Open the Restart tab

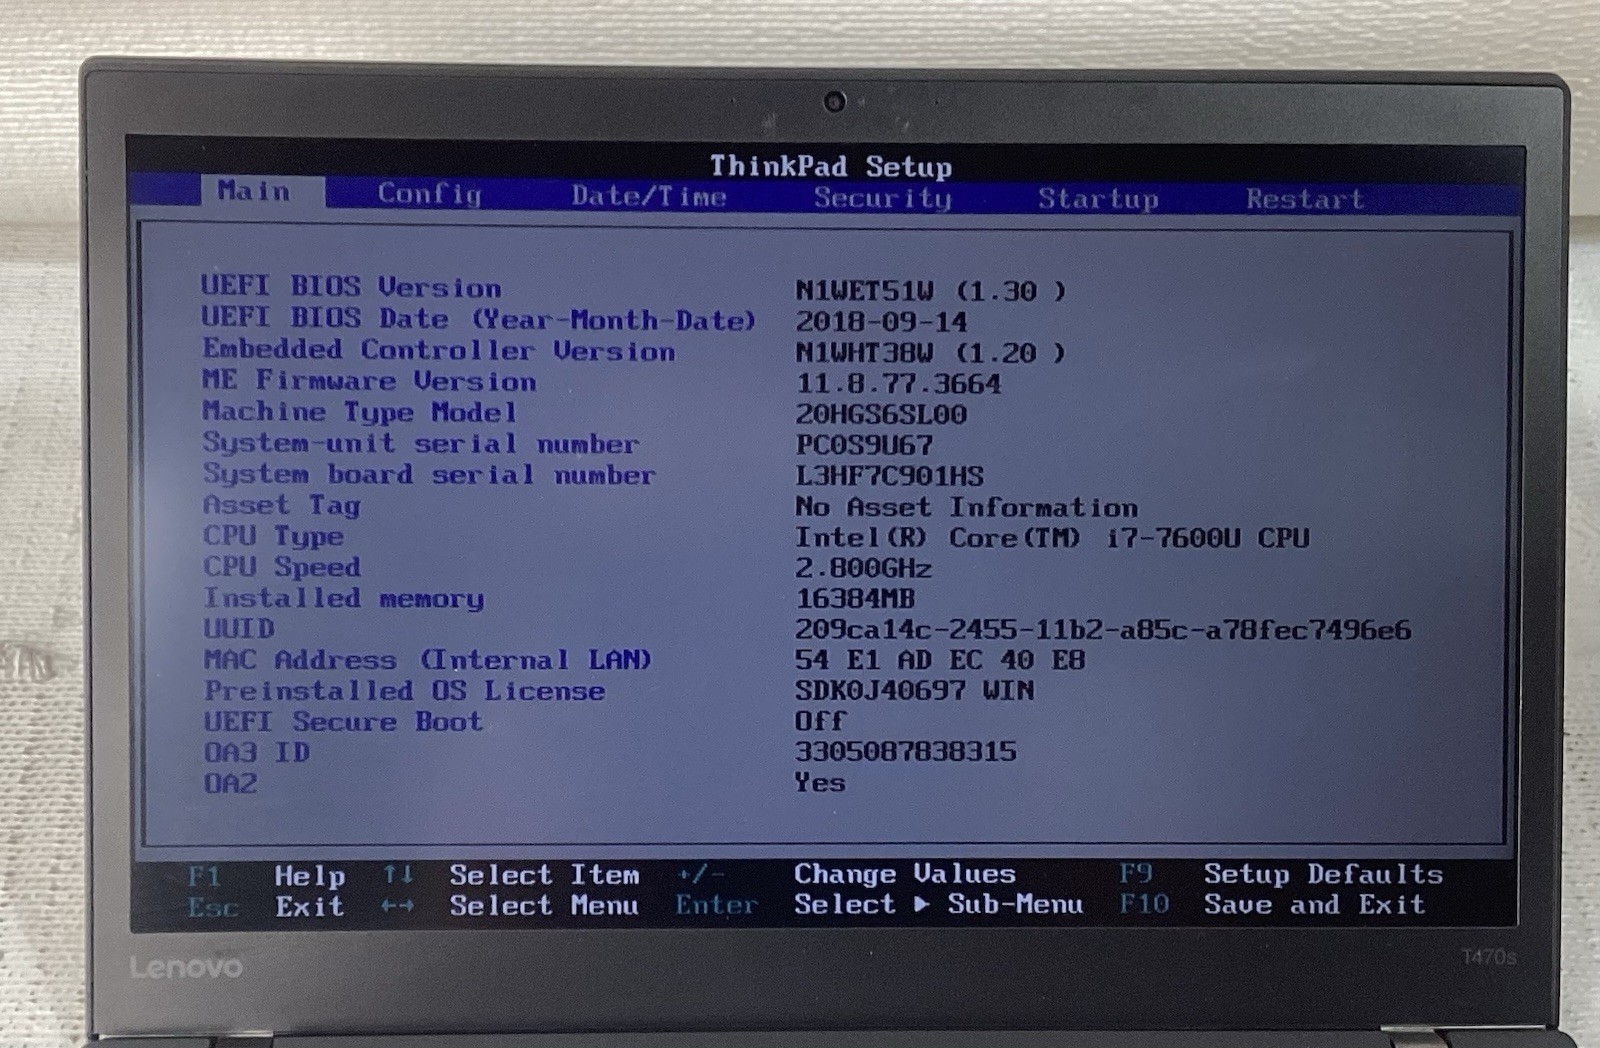(x=1305, y=199)
